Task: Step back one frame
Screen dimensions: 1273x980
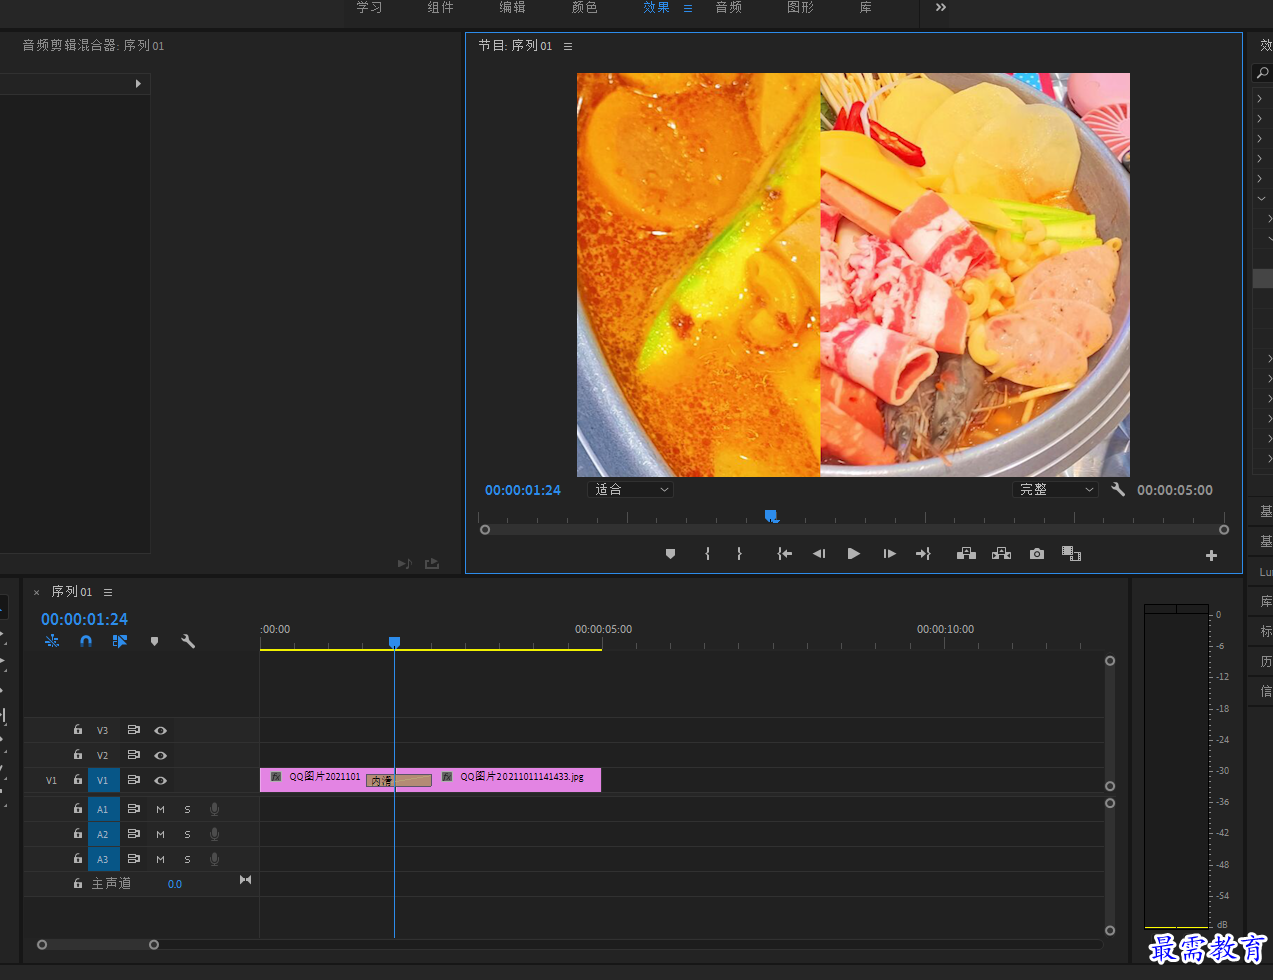Action: (819, 554)
